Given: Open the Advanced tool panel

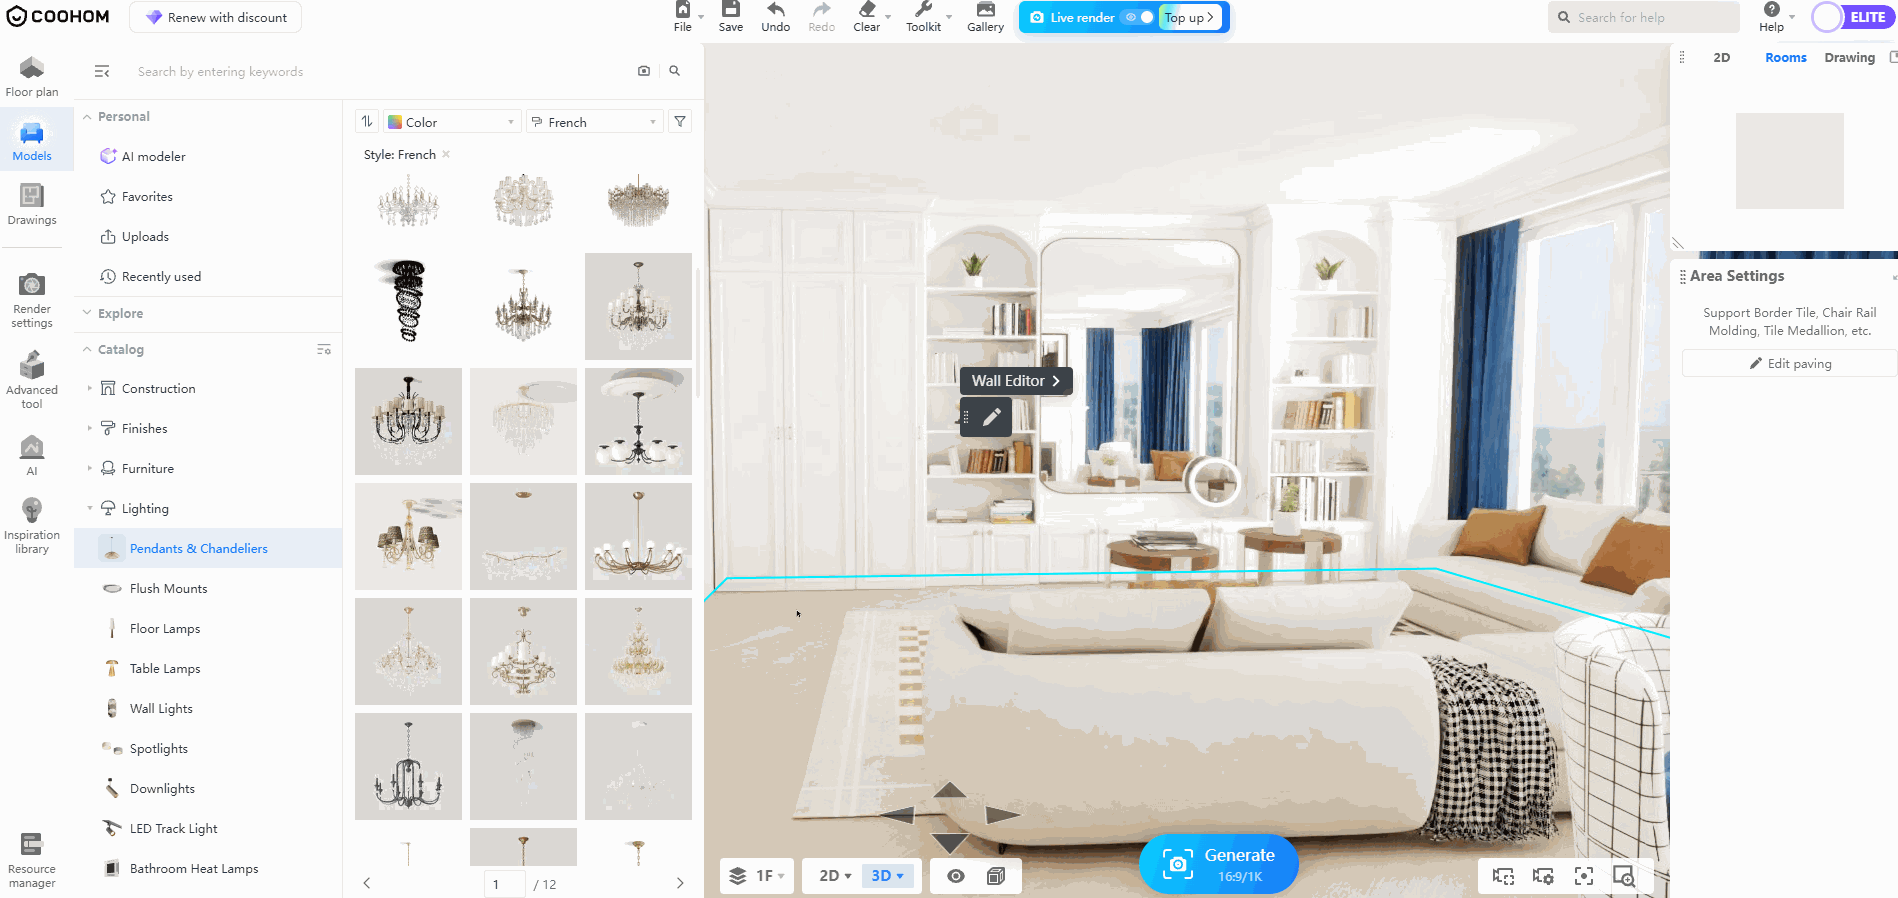Looking at the screenshot, I should point(32,380).
